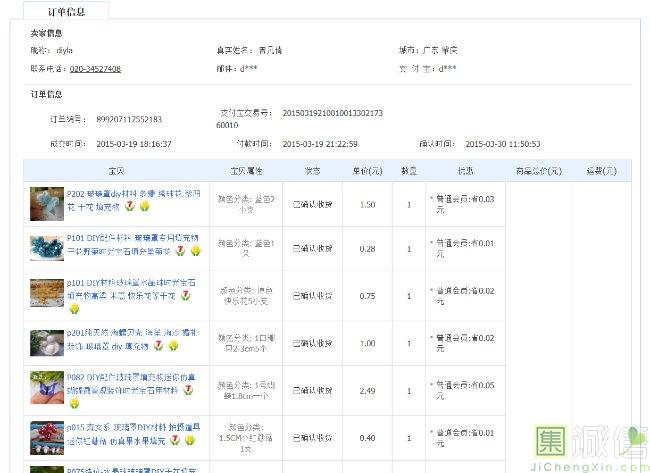650x473 pixels.
Task: Click the red 7-day return icon on P202 item
Action: click(x=129, y=206)
